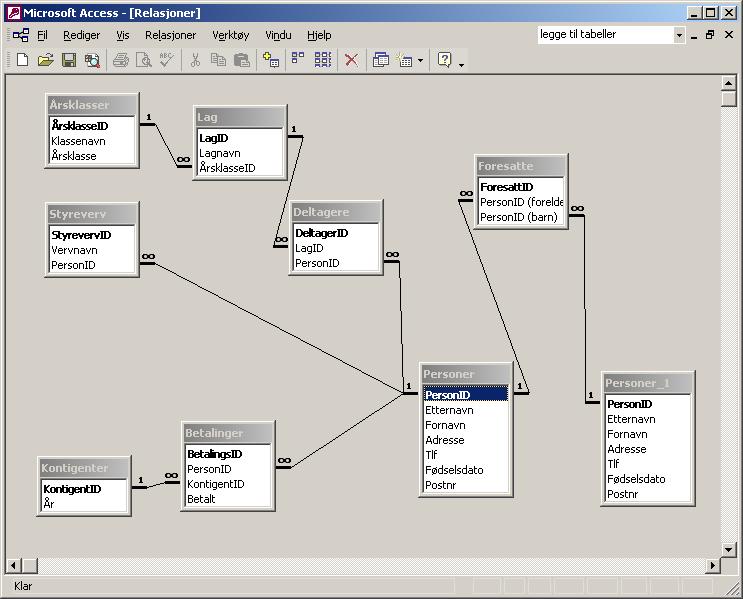Minimize the inner Relasjoner document window

click(694, 35)
